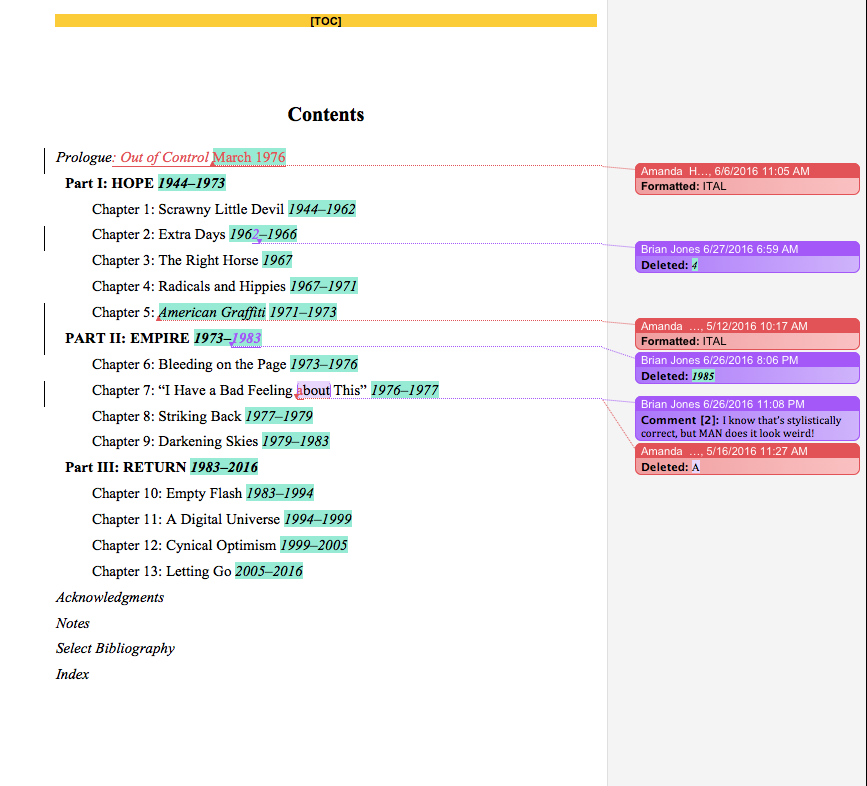The width and height of the screenshot is (867, 786).
Task: Click the yellow [TOC] header bar
Action: [x=325, y=21]
